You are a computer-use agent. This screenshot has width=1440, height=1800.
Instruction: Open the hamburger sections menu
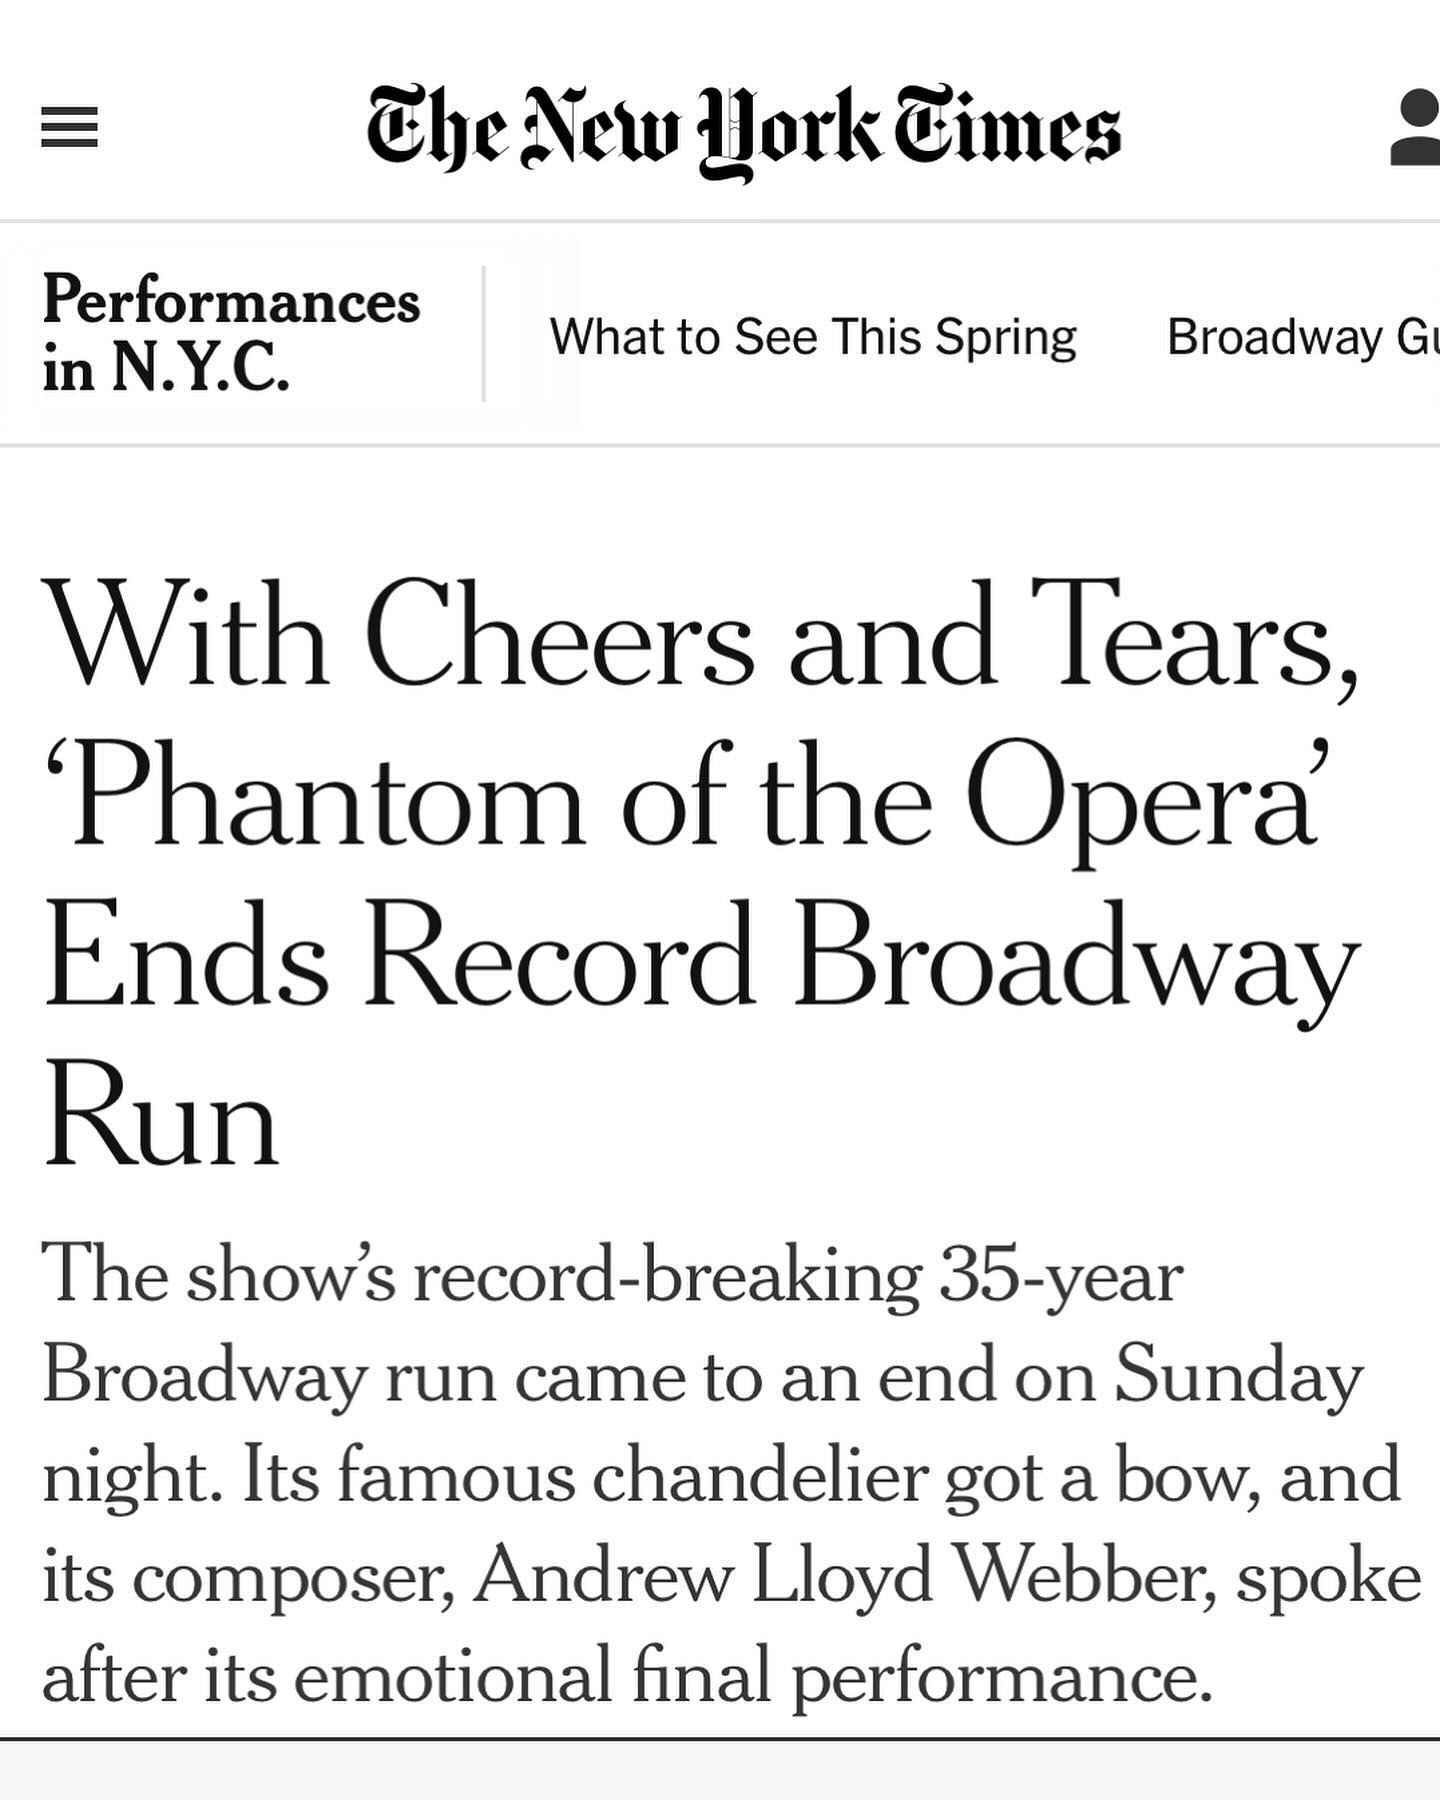[x=69, y=127]
